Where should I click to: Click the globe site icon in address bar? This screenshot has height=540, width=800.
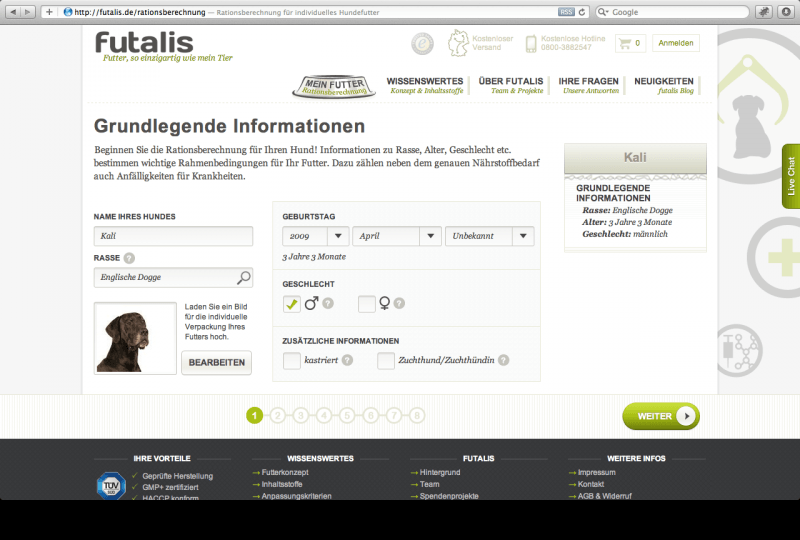[67, 12]
